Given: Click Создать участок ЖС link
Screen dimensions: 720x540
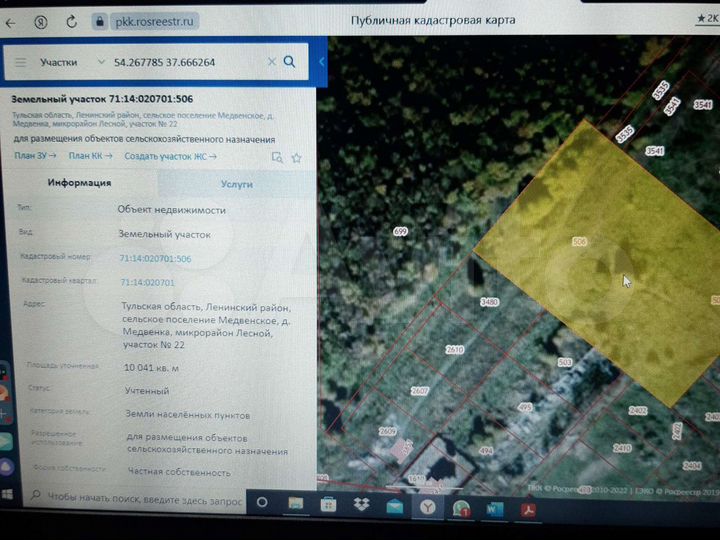Looking at the screenshot, I should click(170, 157).
